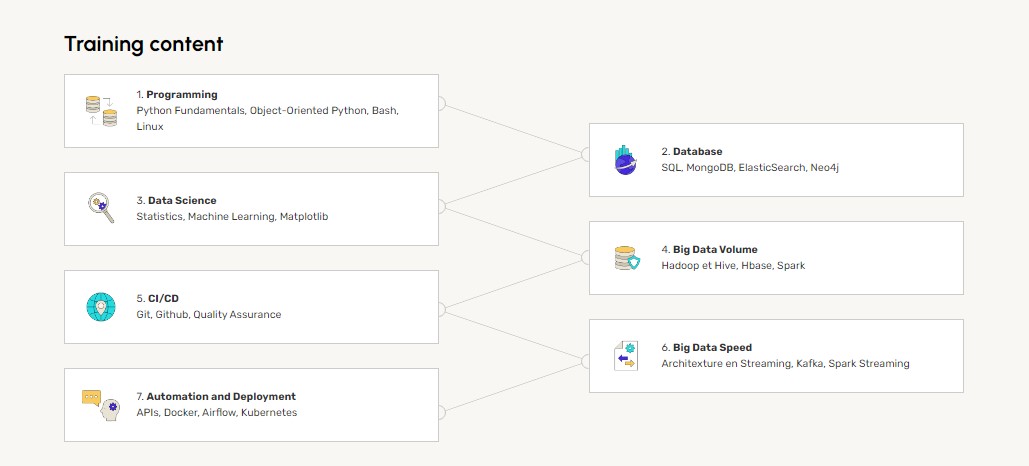Open the Database module card
Image resolution: width=1029 pixels, height=466 pixels.
tap(776, 160)
